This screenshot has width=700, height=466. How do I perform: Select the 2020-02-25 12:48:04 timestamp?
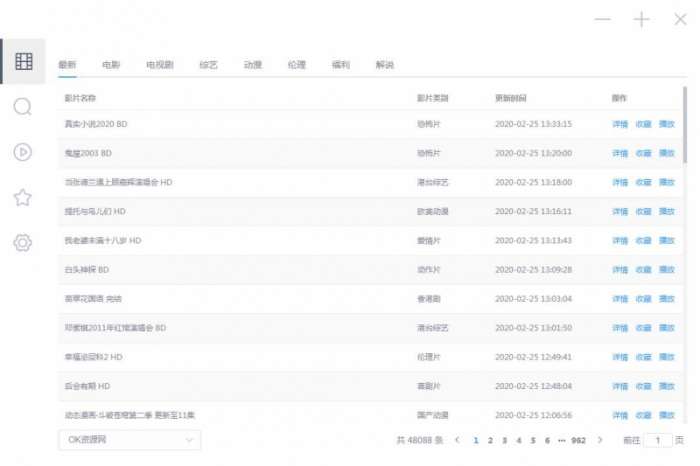533,386
